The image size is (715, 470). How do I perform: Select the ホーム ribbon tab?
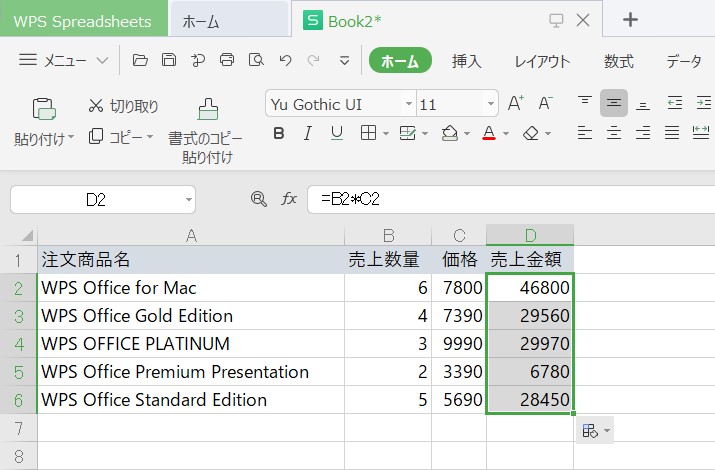(400, 60)
